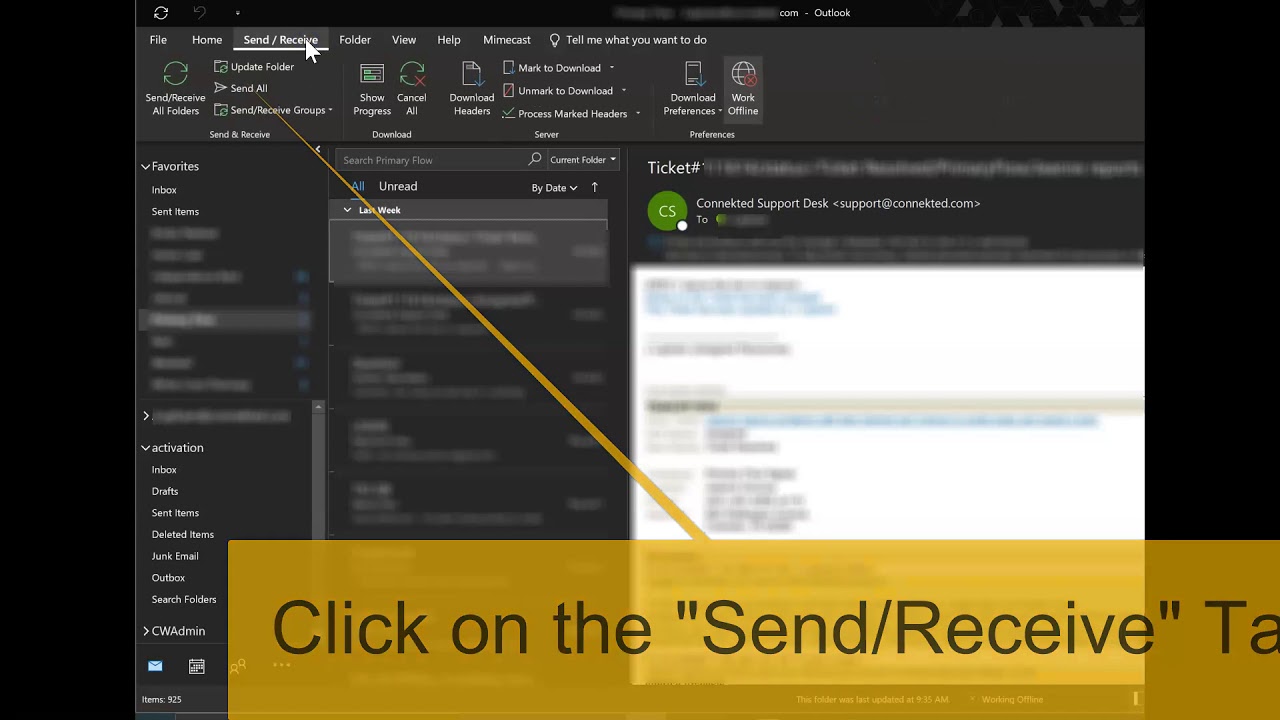
Task: Select the Send / Receive tab
Action: 280,40
